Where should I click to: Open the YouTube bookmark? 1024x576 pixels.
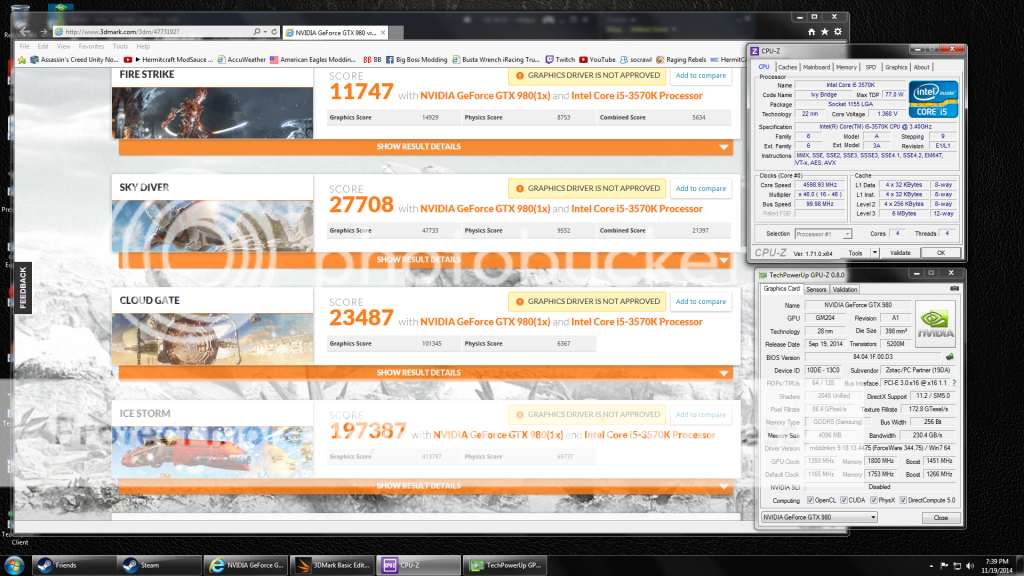[598, 59]
